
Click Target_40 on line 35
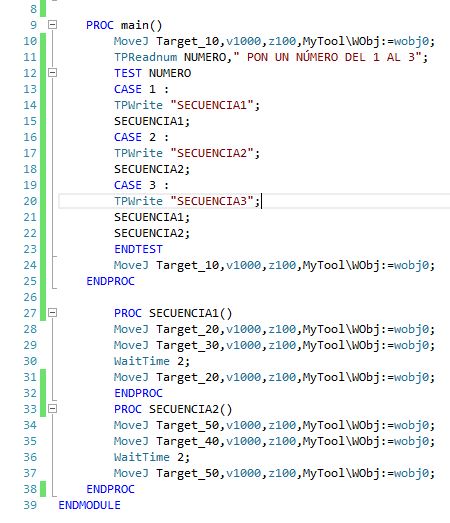point(188,442)
